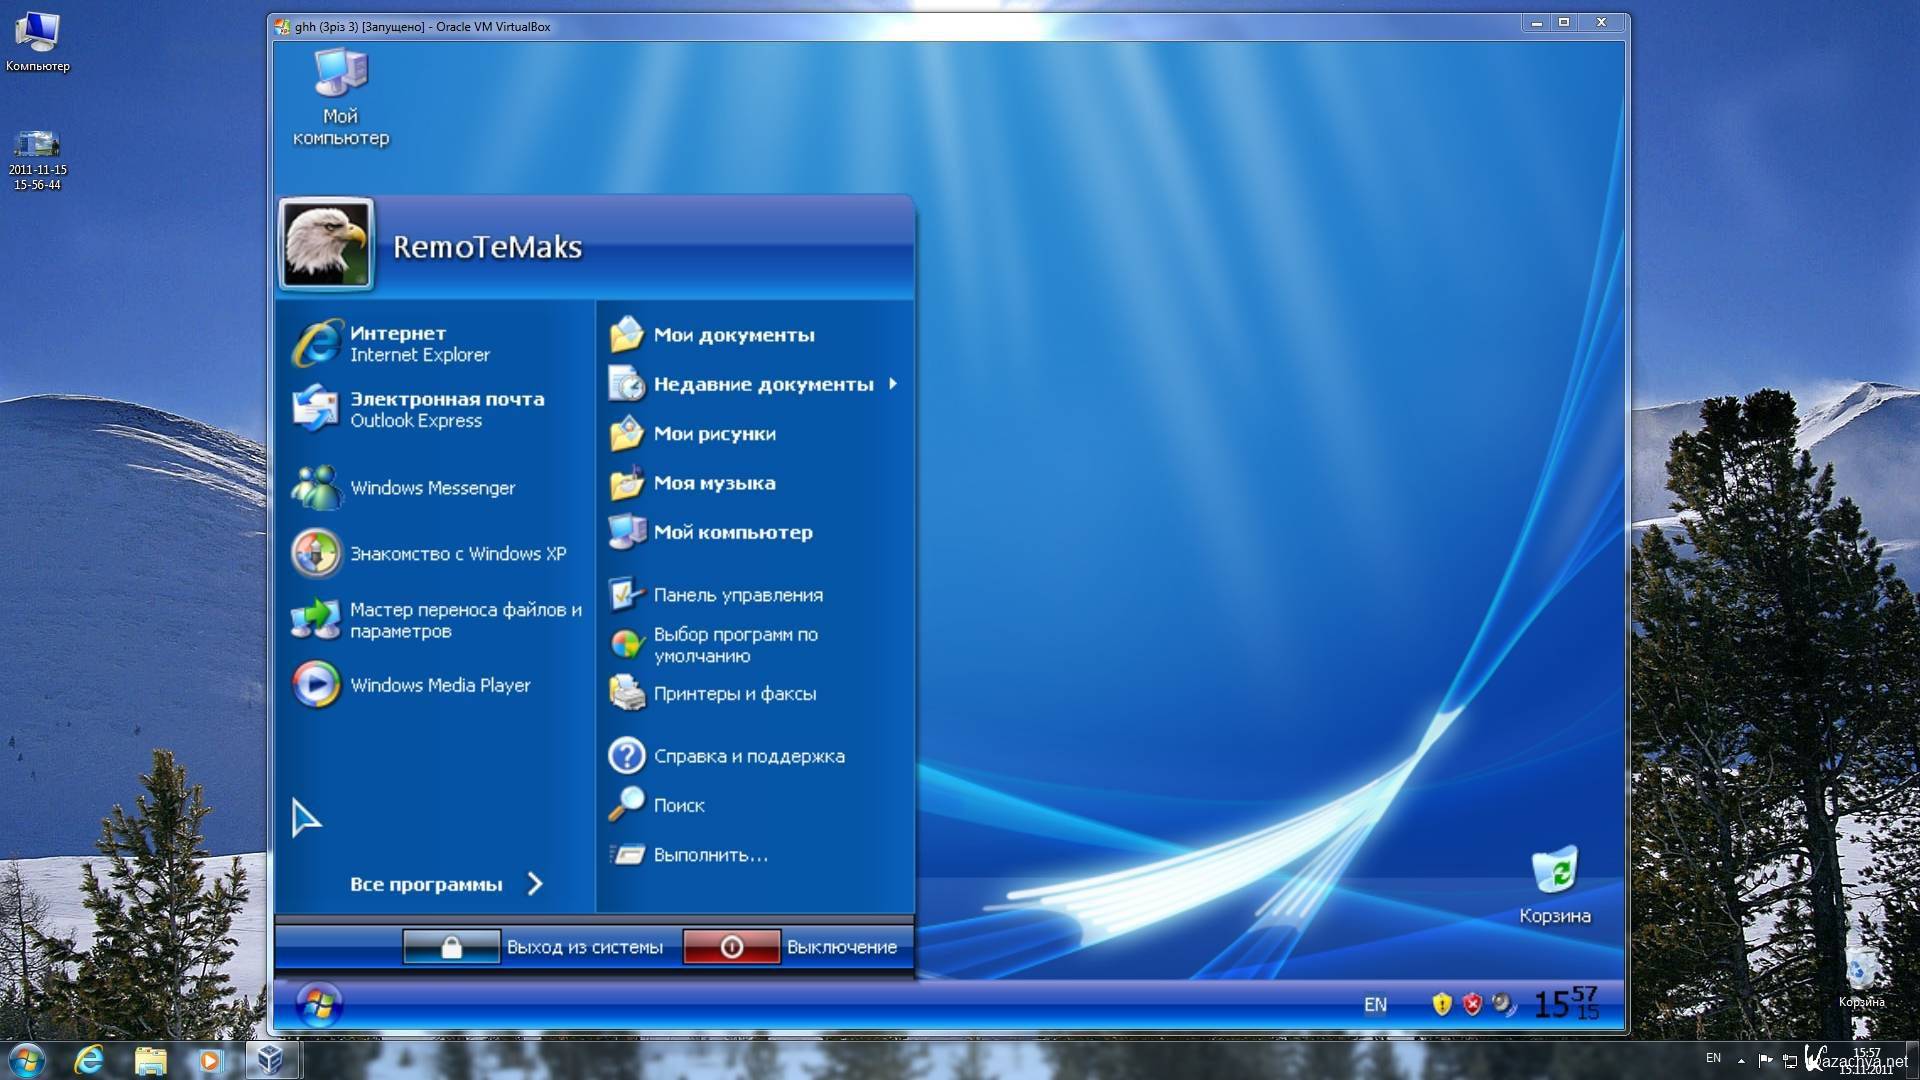The height and width of the screenshot is (1080, 1920).
Task: Click Поиск (Search) in Start menu
Action: (x=676, y=803)
